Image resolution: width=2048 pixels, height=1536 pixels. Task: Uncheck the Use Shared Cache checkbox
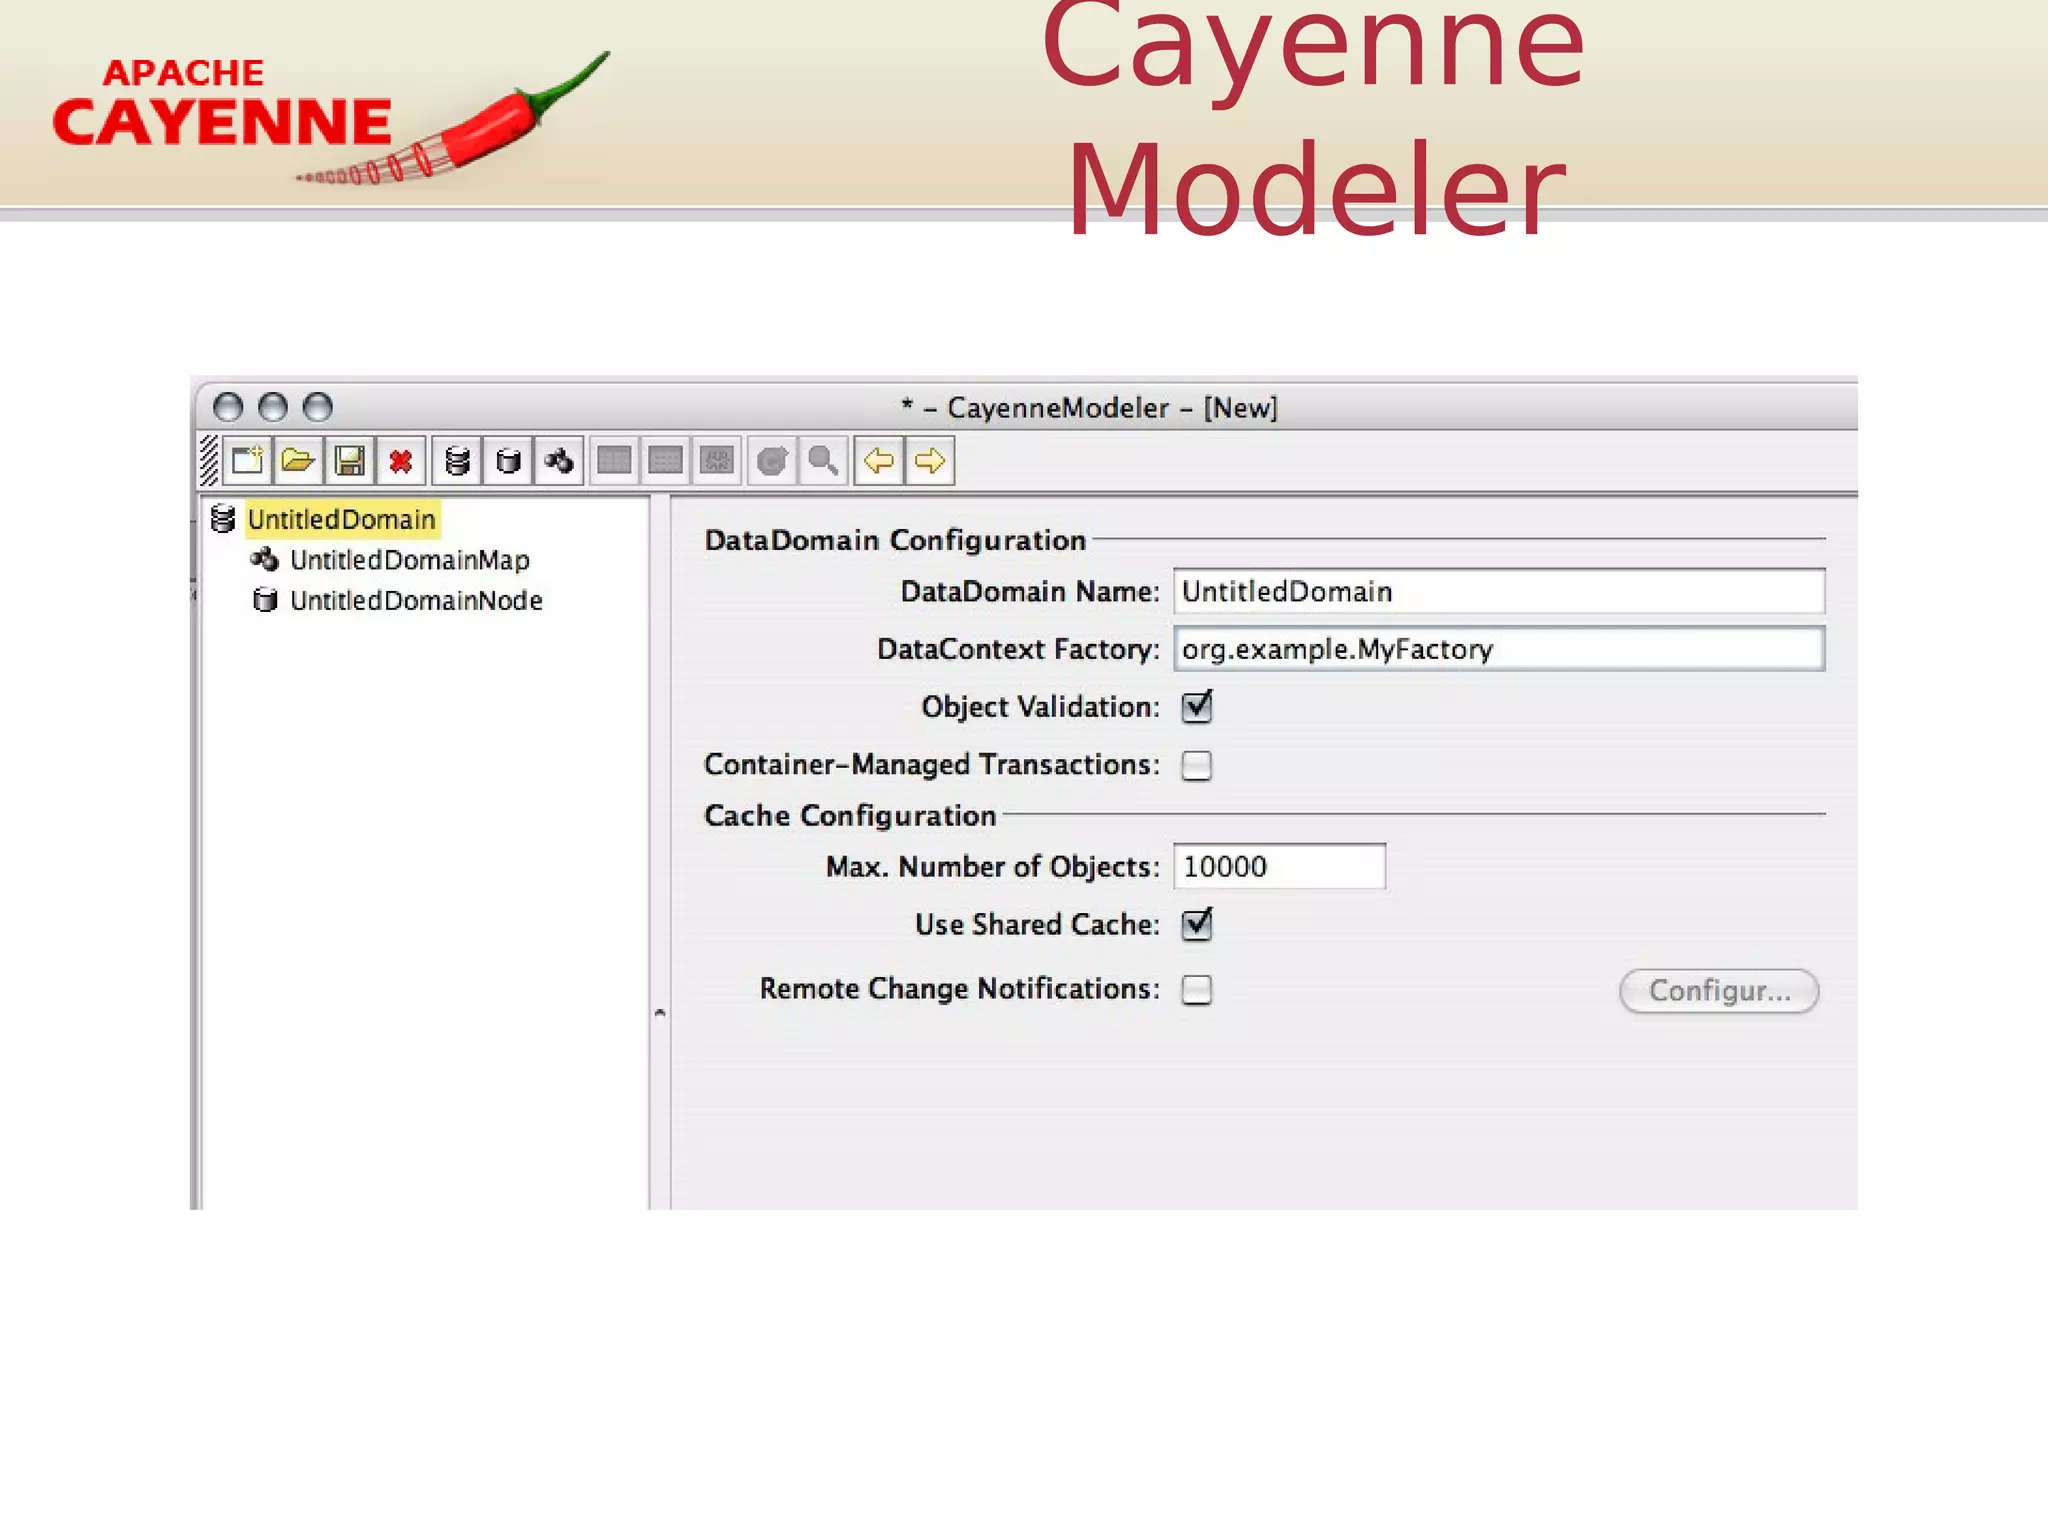coord(1196,924)
